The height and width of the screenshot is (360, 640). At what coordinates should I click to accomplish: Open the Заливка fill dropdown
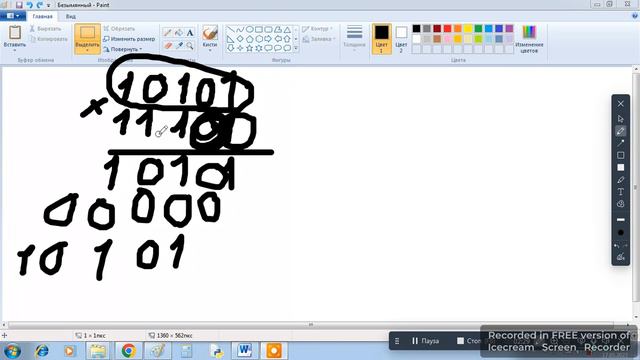tap(319, 39)
